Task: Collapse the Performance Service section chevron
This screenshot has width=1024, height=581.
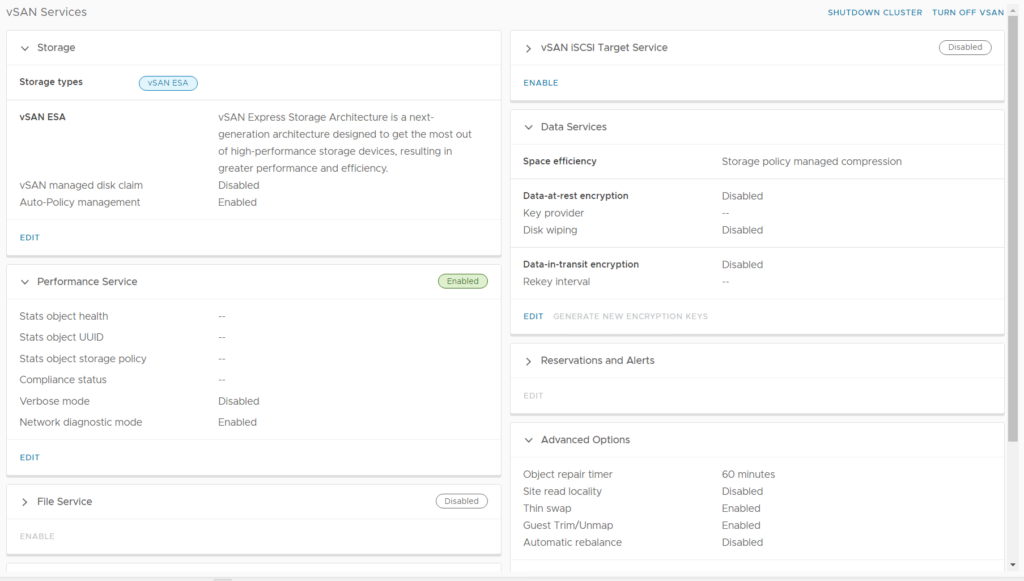Action: tap(25, 282)
